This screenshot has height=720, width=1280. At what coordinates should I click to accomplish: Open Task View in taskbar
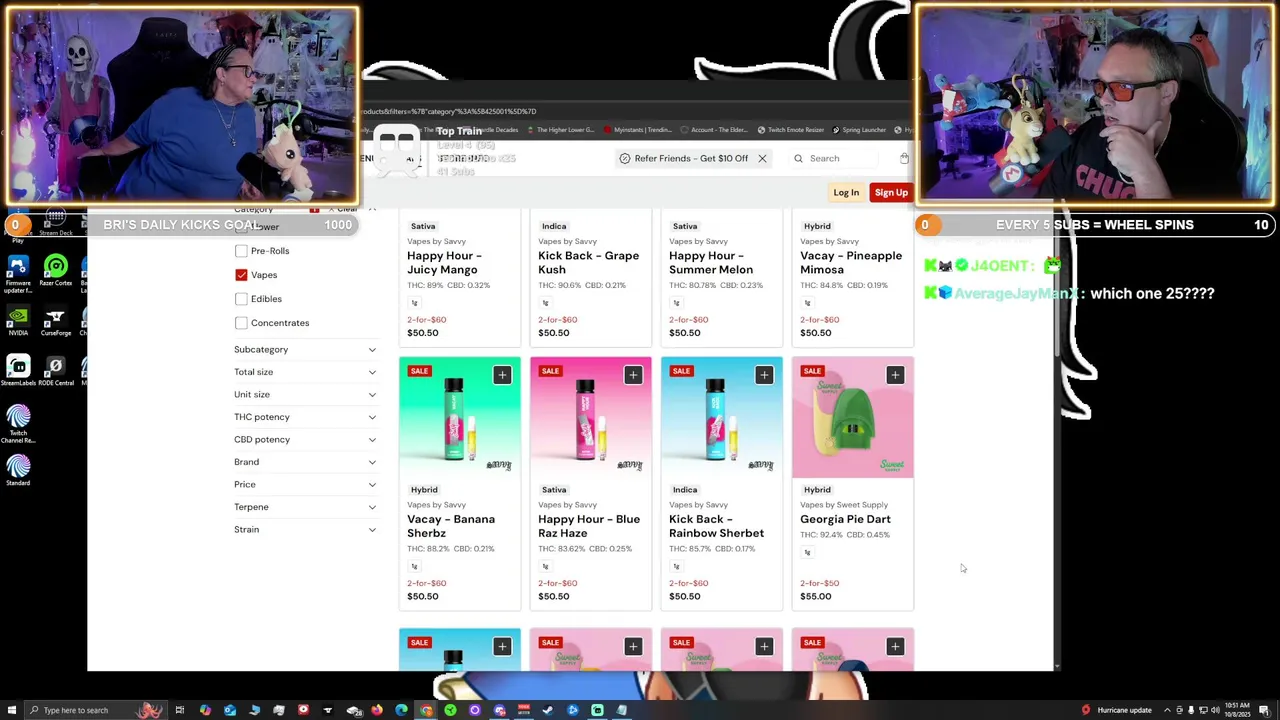[180, 710]
